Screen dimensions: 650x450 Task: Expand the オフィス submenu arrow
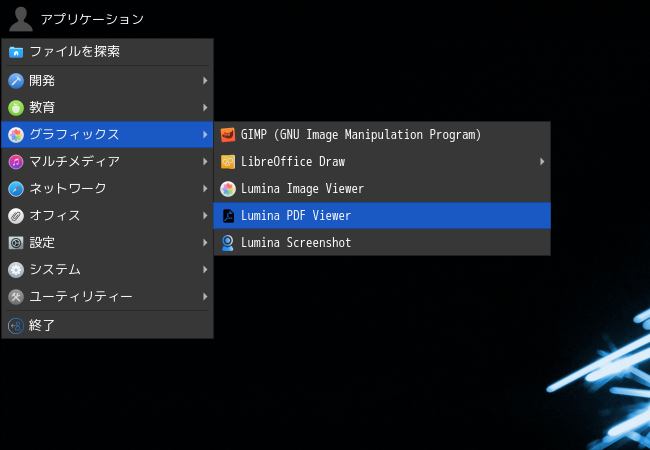[205, 216]
